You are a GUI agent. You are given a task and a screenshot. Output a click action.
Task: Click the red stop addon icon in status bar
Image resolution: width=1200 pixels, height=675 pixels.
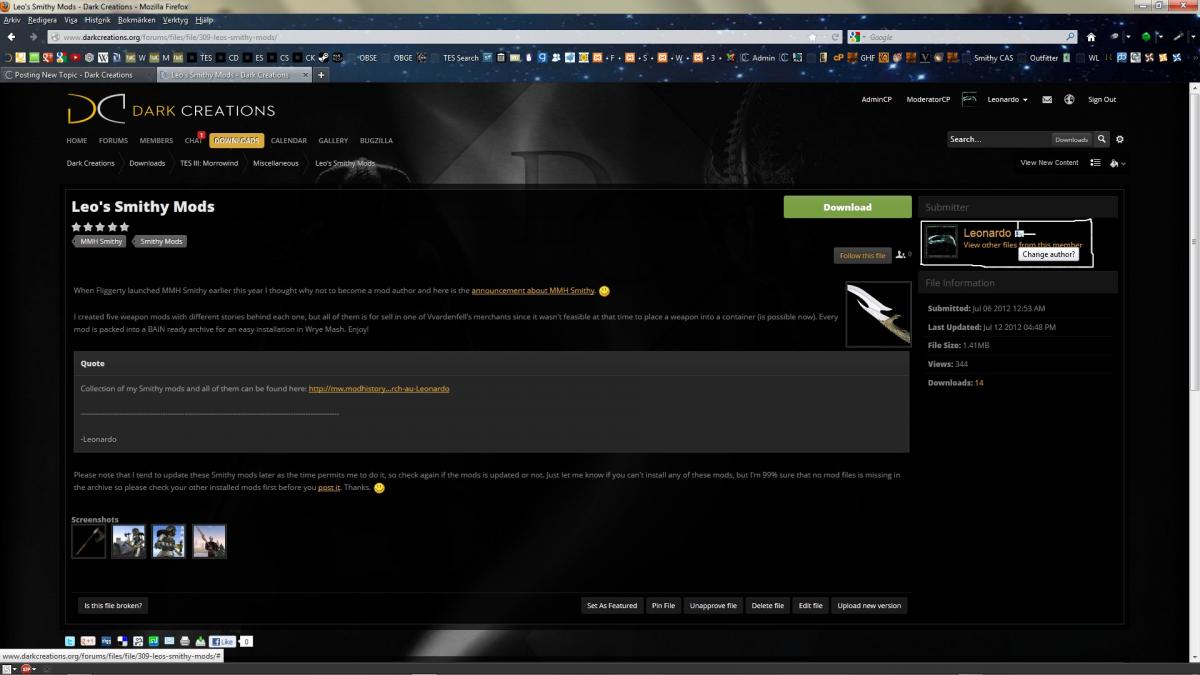pyautogui.click(x=25, y=668)
